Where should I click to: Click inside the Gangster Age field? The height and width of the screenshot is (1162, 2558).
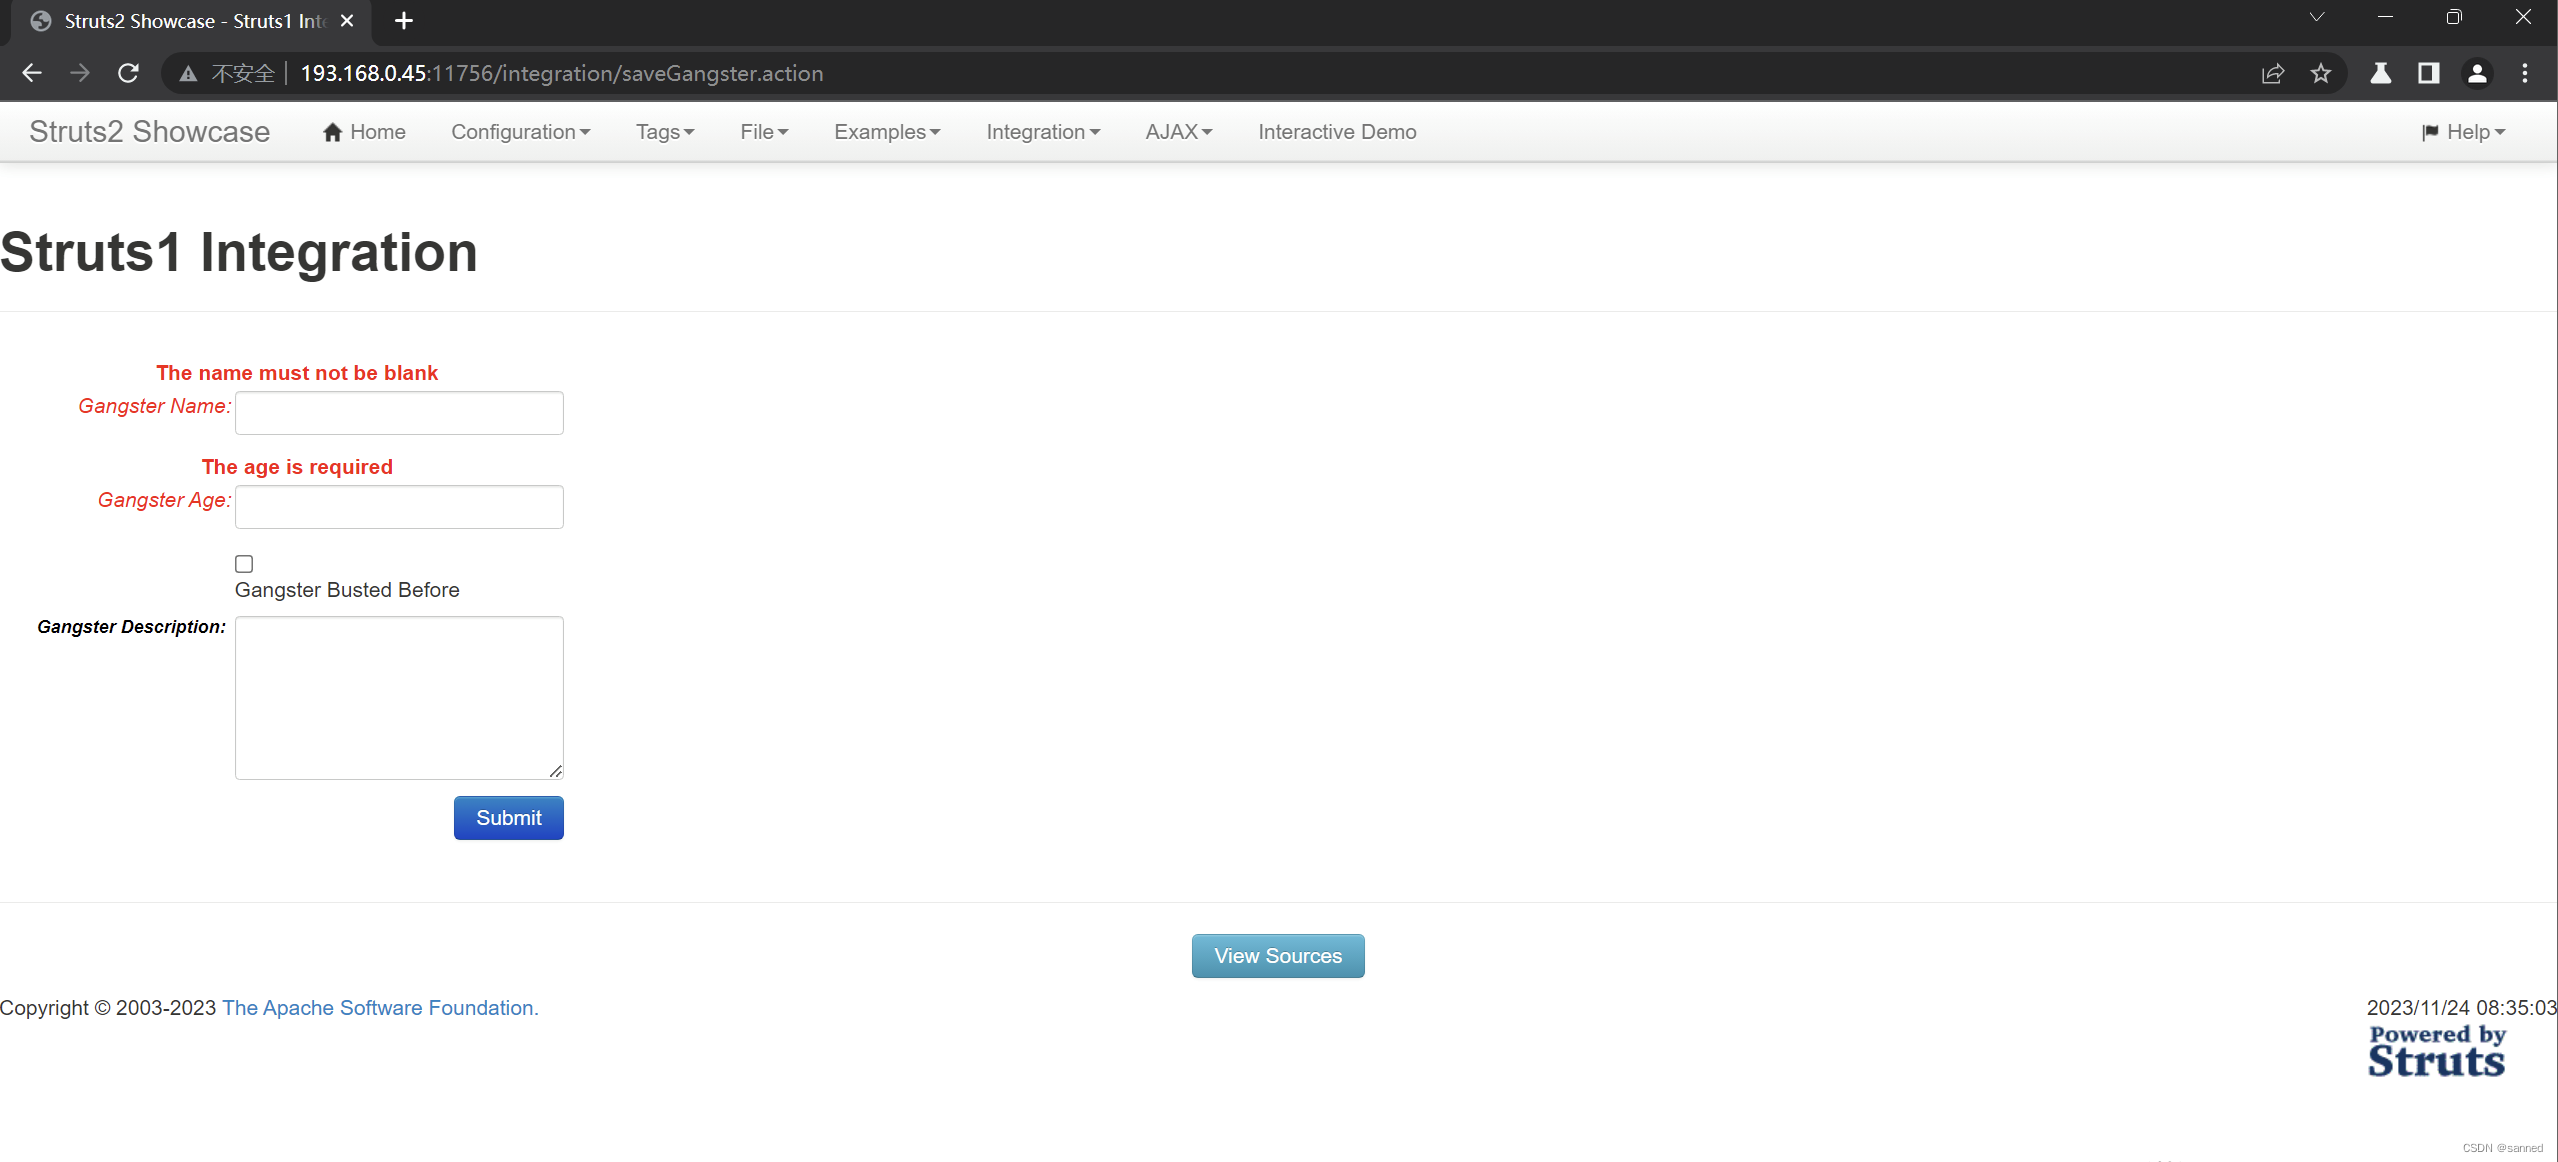399,507
